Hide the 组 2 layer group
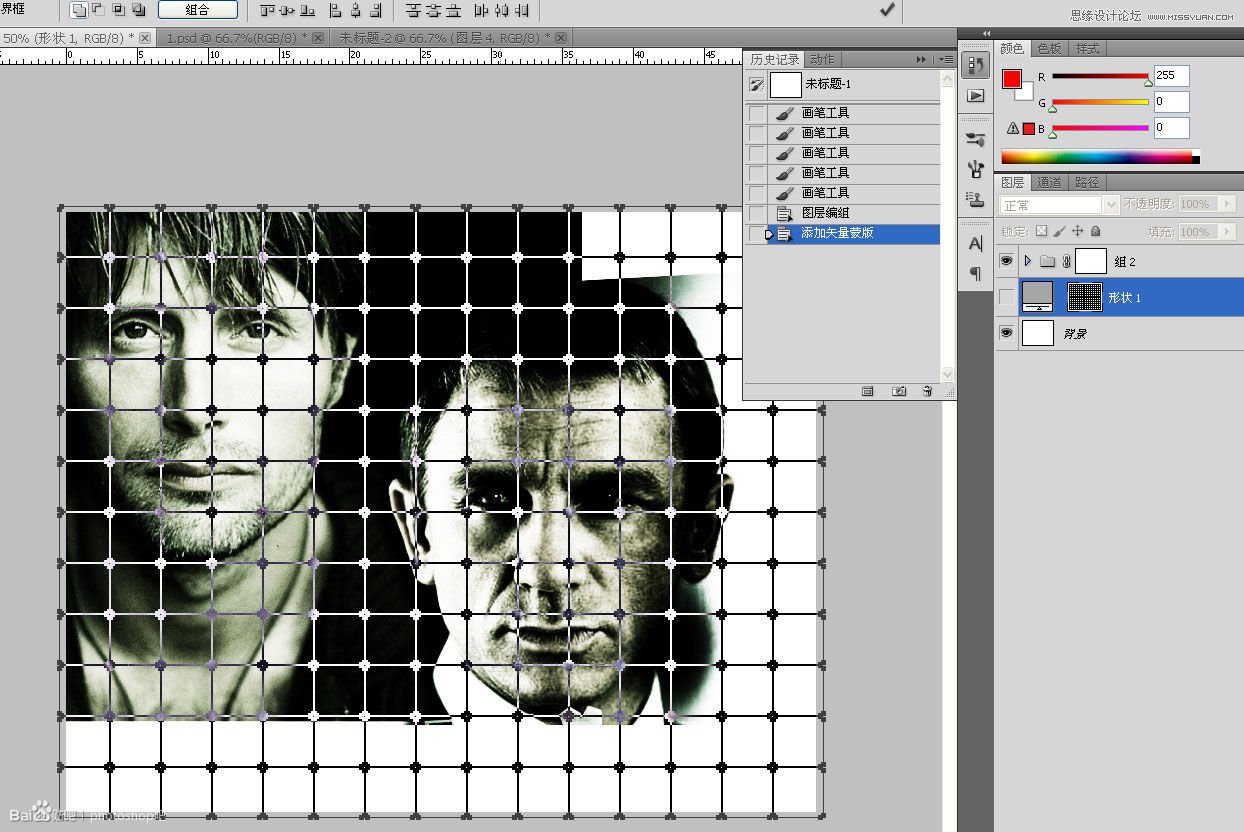Viewport: 1244px width, 832px height. 1007,261
